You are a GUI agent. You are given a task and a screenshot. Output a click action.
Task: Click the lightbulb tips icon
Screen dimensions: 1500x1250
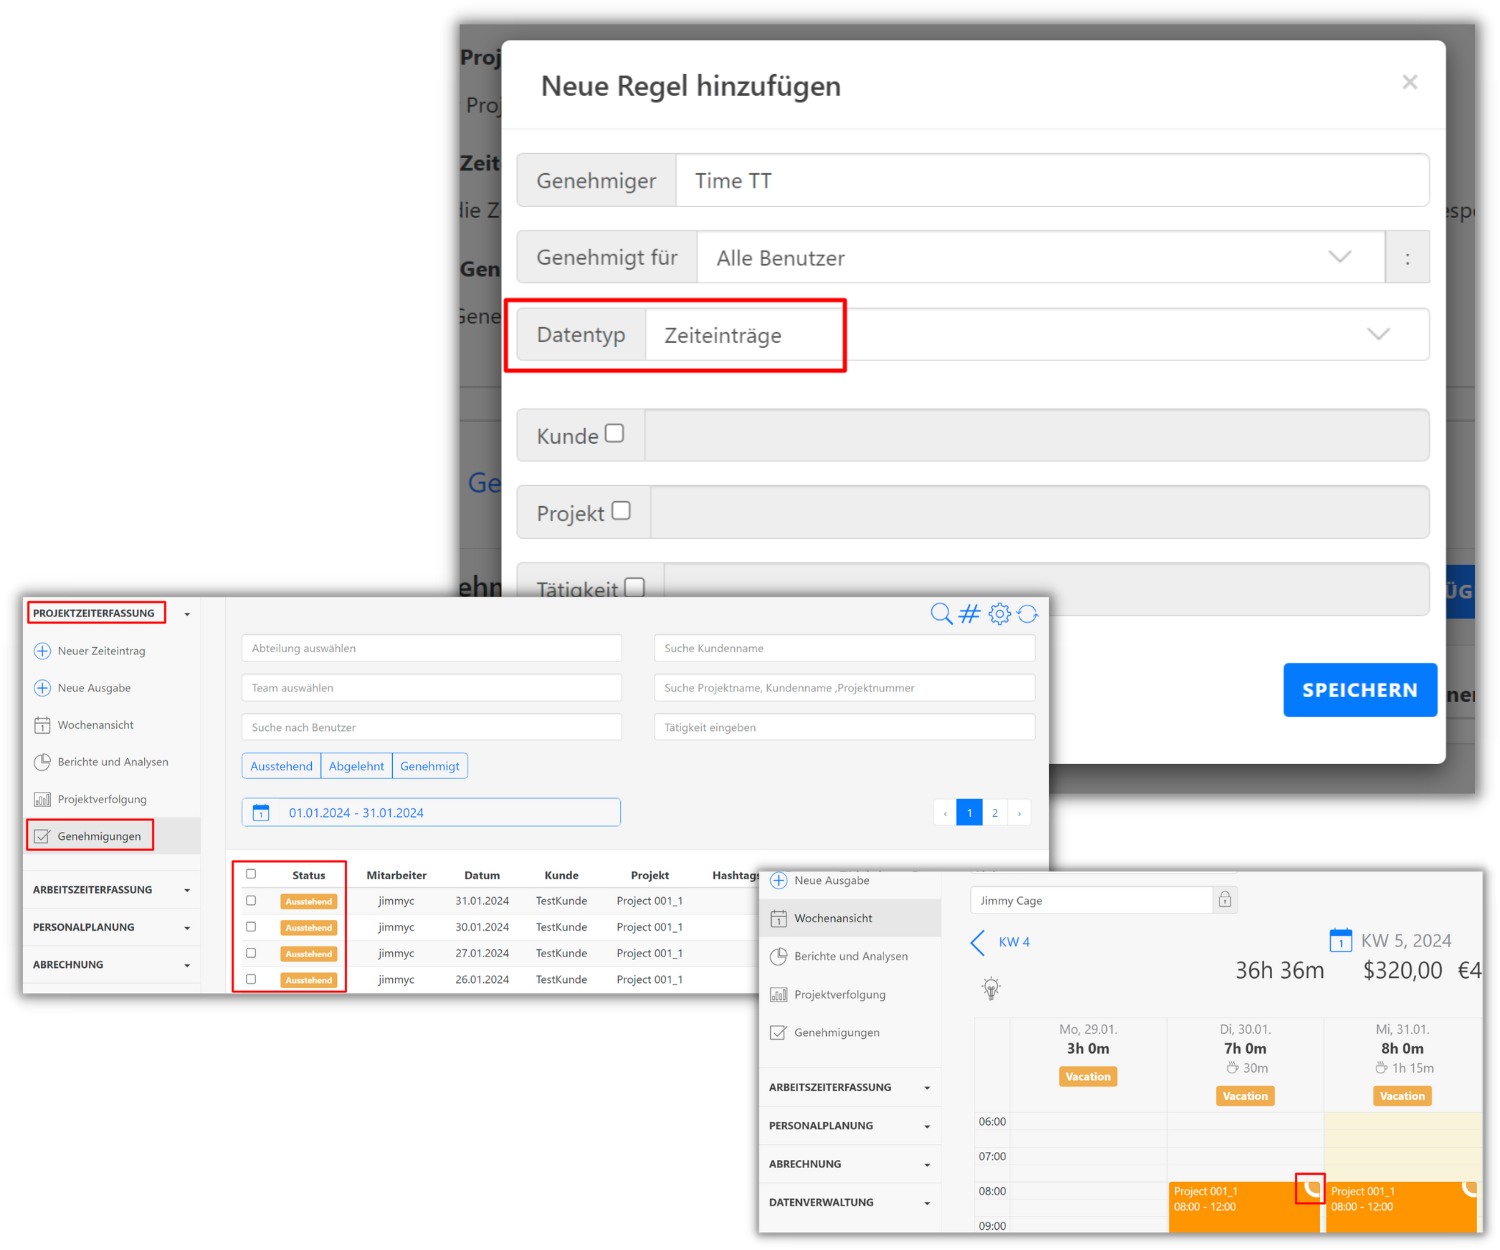point(991,989)
